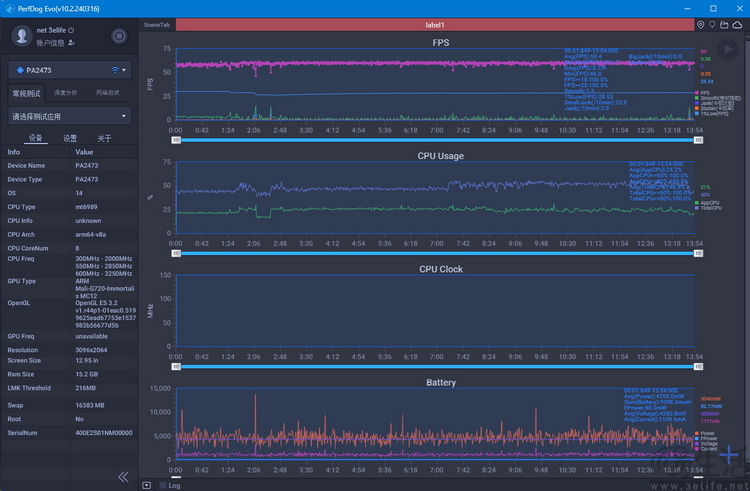Click the round stop recording button
Screen dimensions: 750x491
tap(119, 36)
